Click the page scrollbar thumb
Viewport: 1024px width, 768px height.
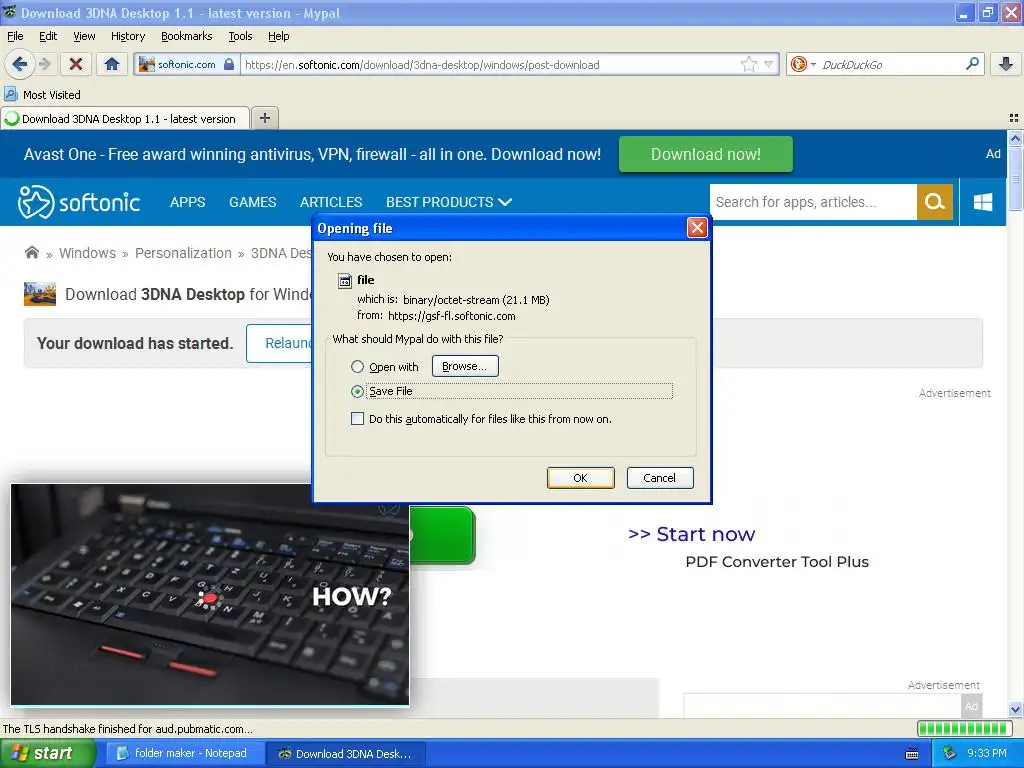(1015, 178)
